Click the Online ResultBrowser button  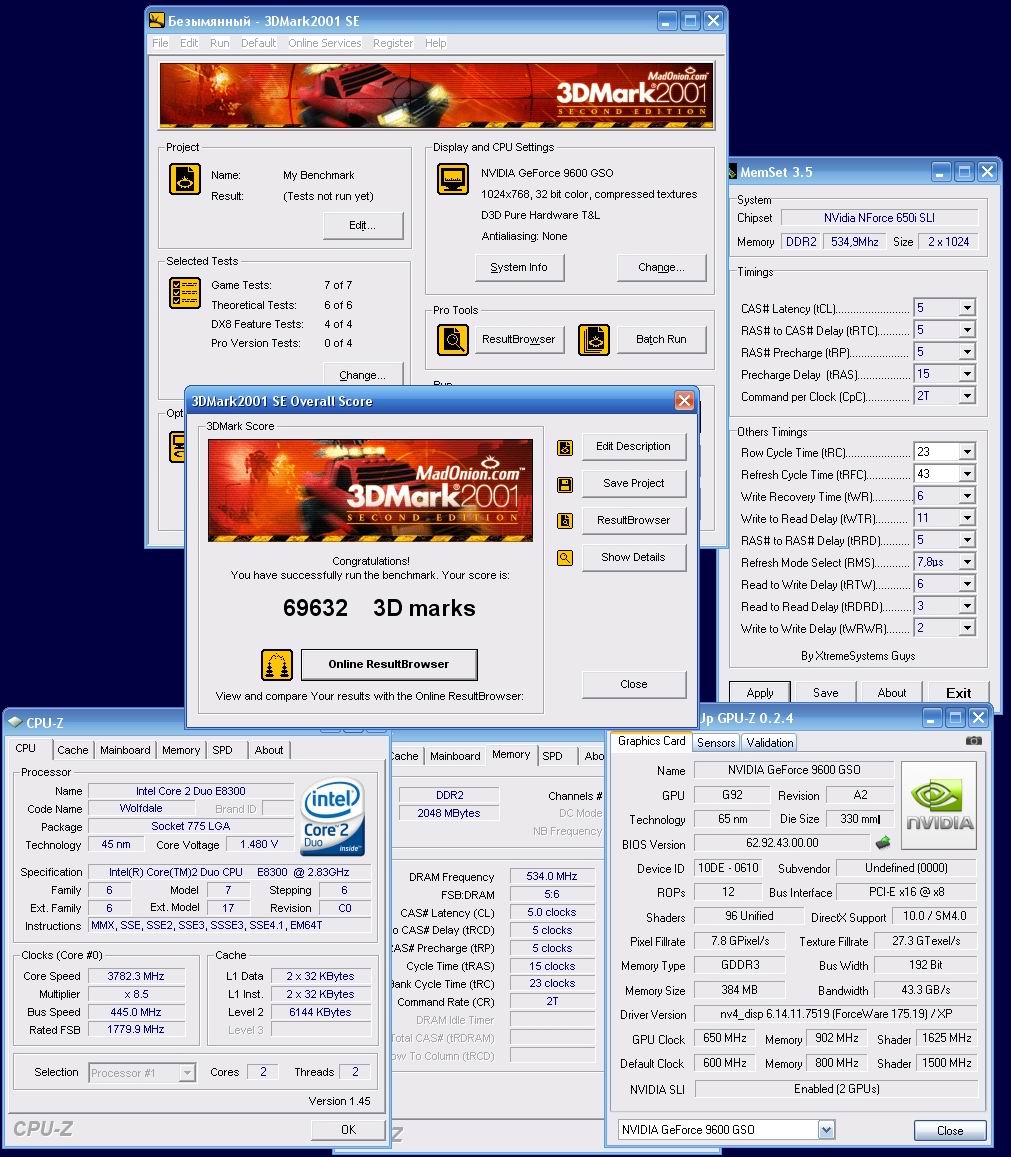click(x=389, y=664)
